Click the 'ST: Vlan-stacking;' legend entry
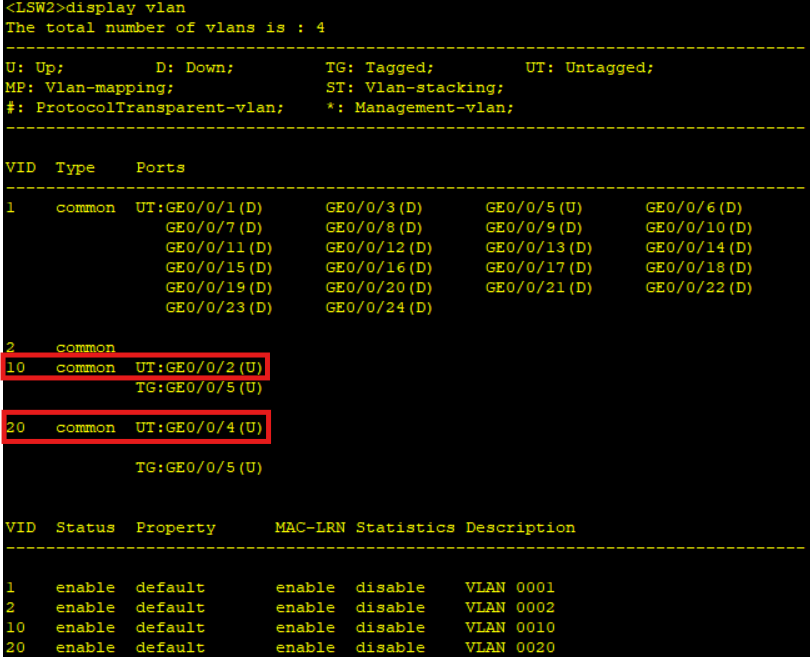This screenshot has height=657, width=810. pyautogui.click(x=415, y=88)
